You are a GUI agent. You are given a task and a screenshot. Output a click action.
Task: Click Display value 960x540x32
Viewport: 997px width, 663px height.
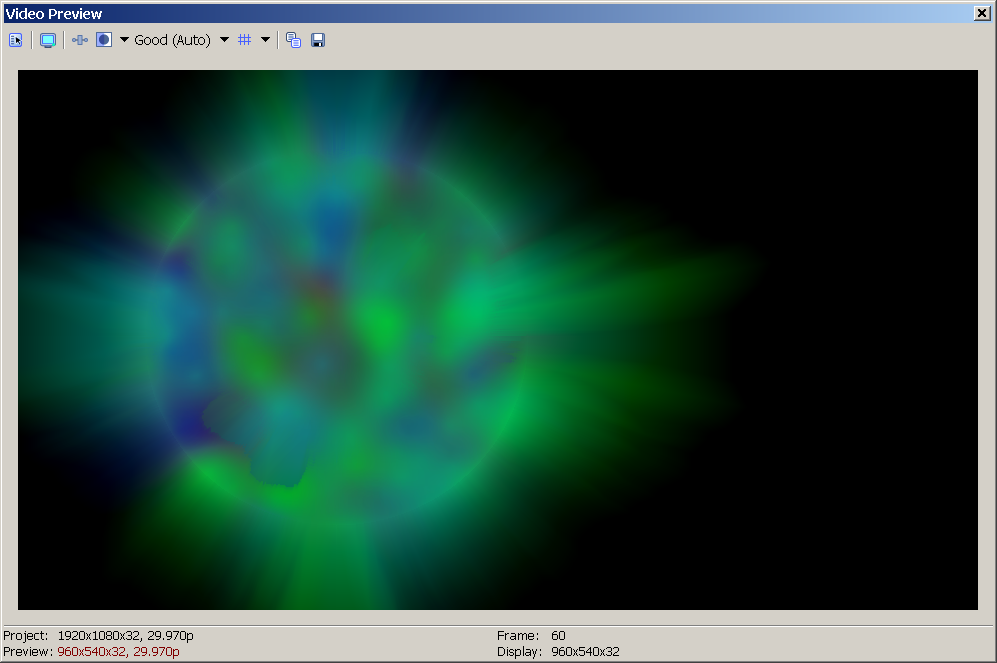point(585,652)
